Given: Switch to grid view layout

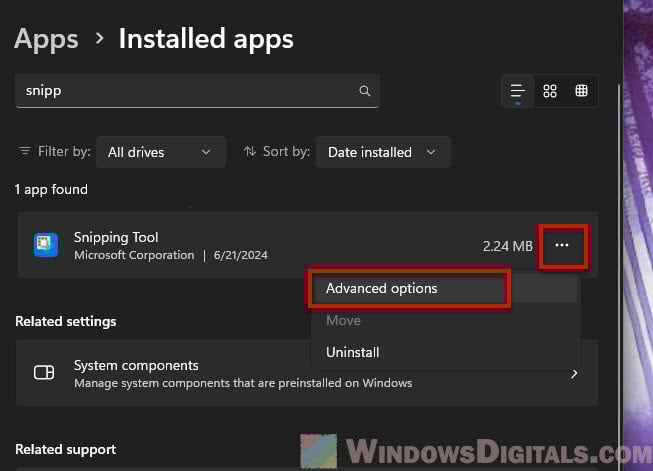Looking at the screenshot, I should point(550,91).
